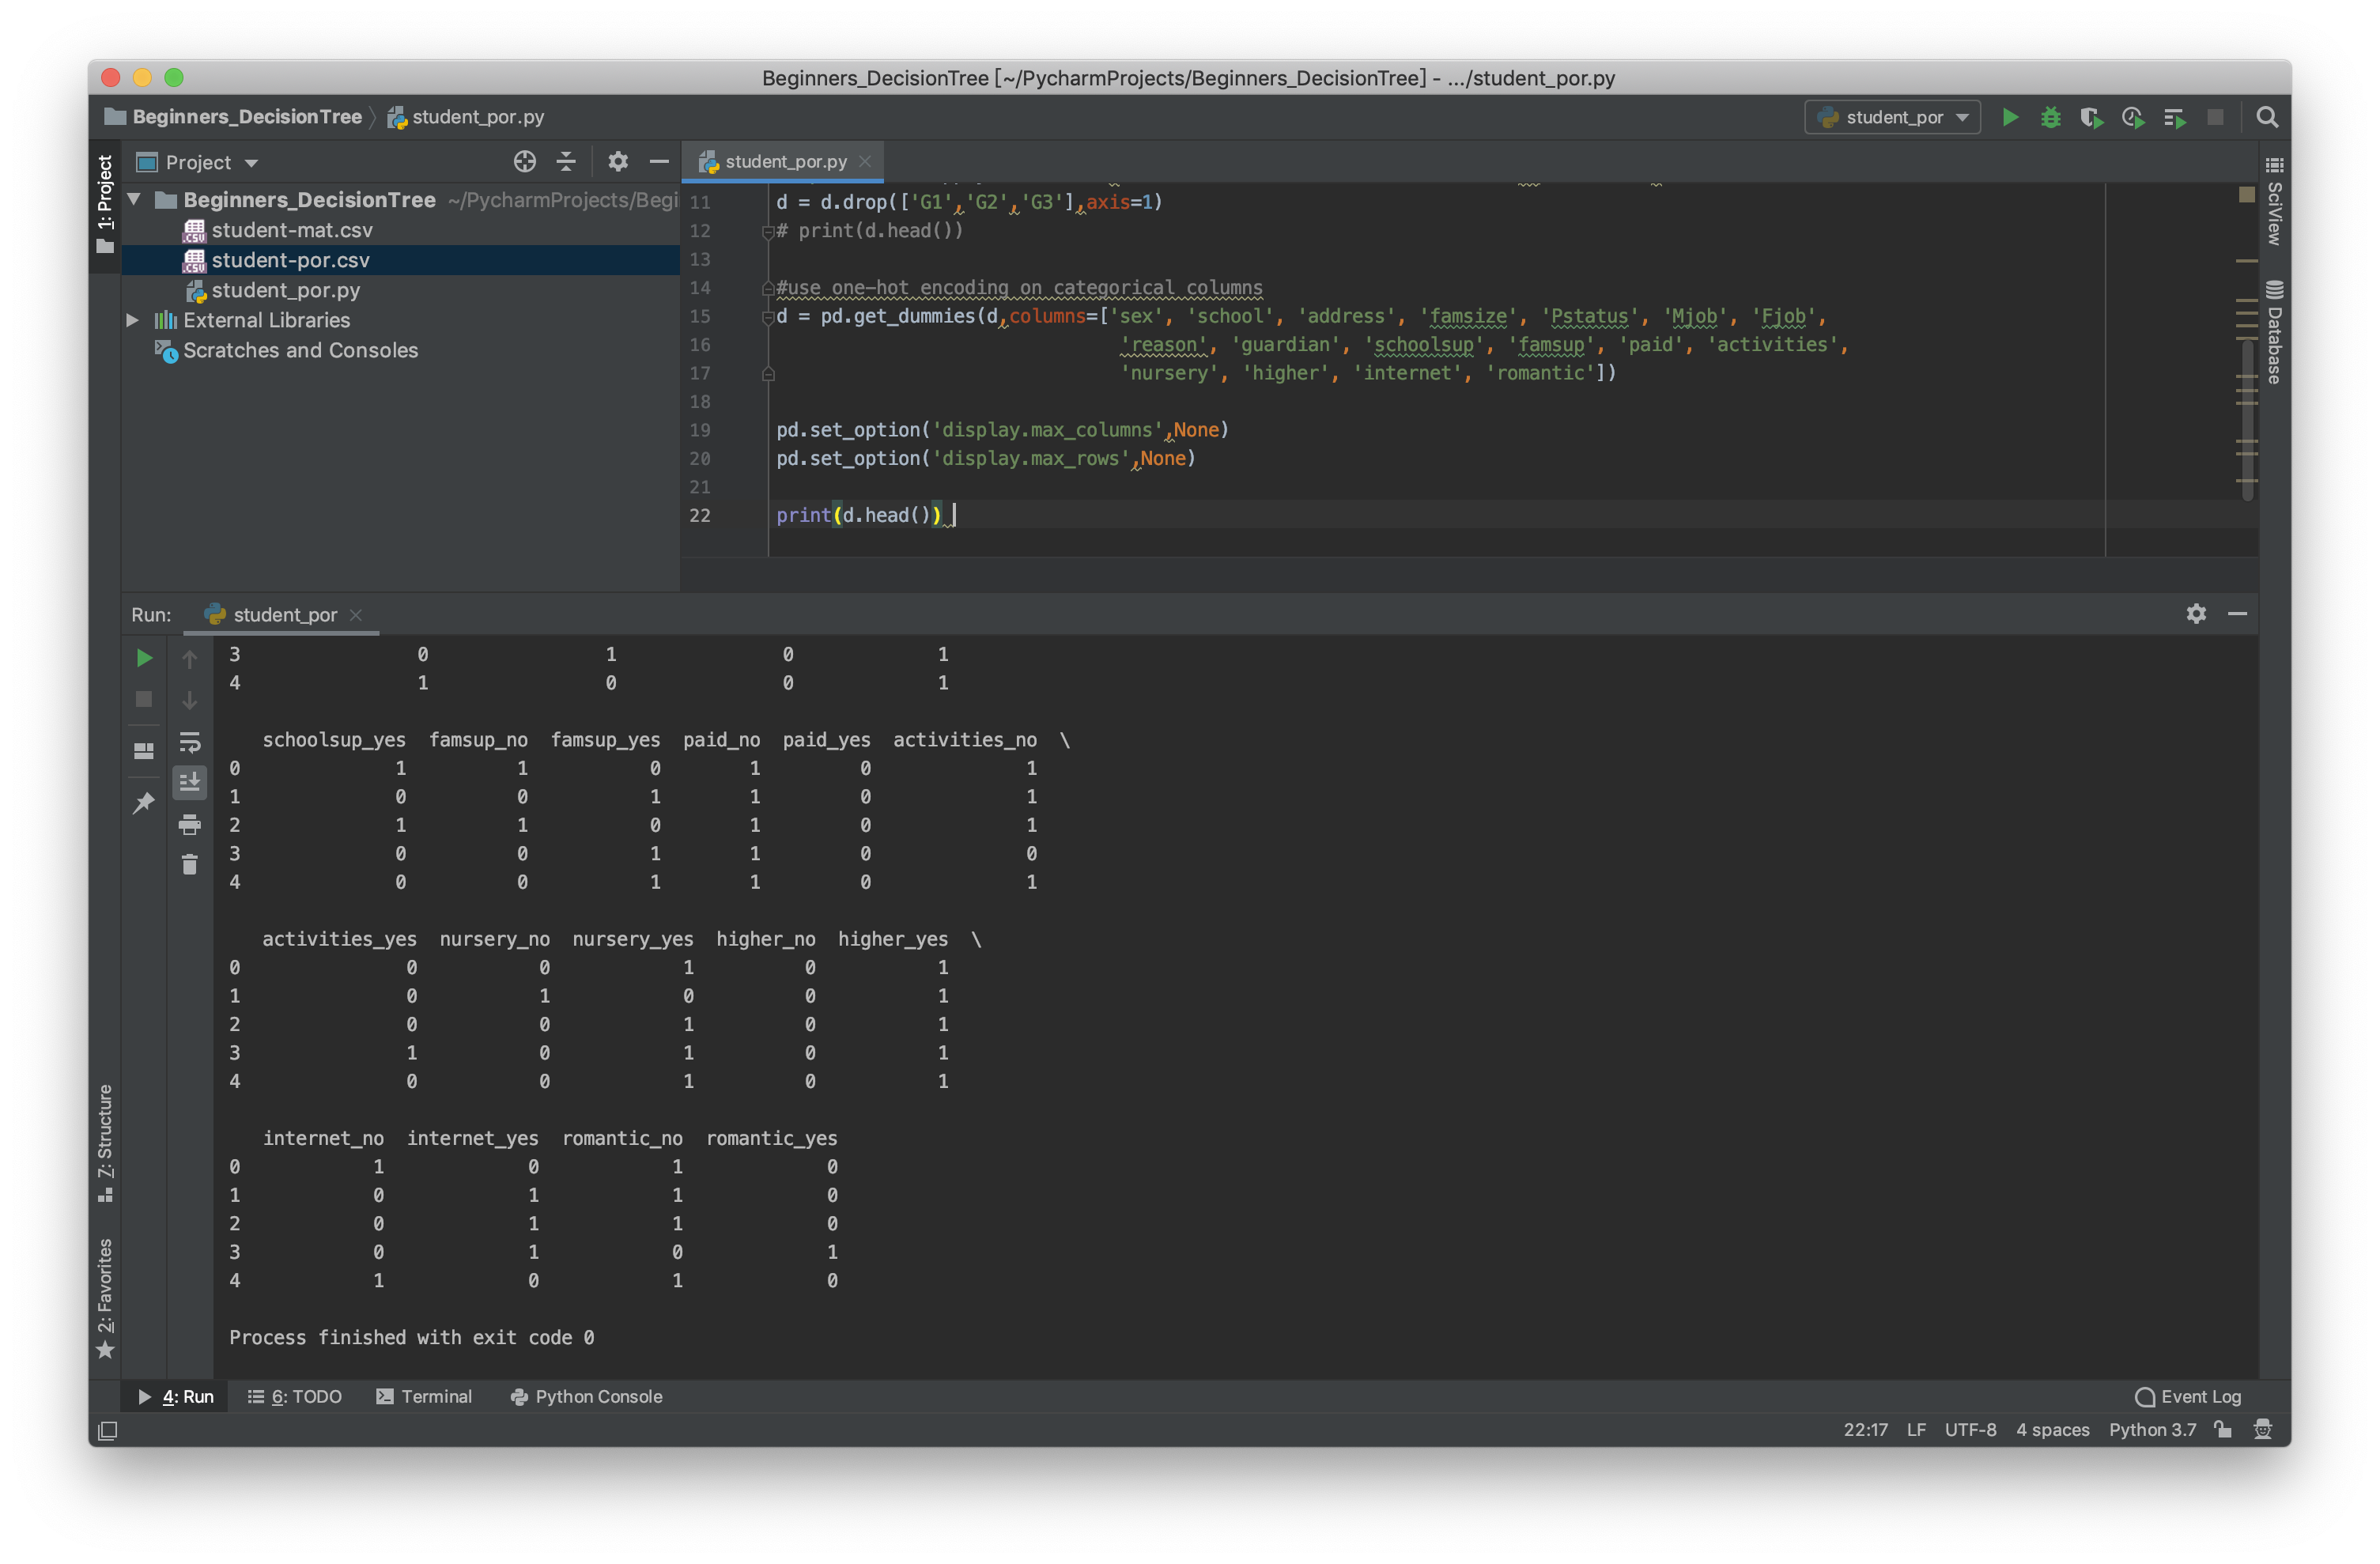Change the 4 spaces indent setting

pos(2052,1430)
